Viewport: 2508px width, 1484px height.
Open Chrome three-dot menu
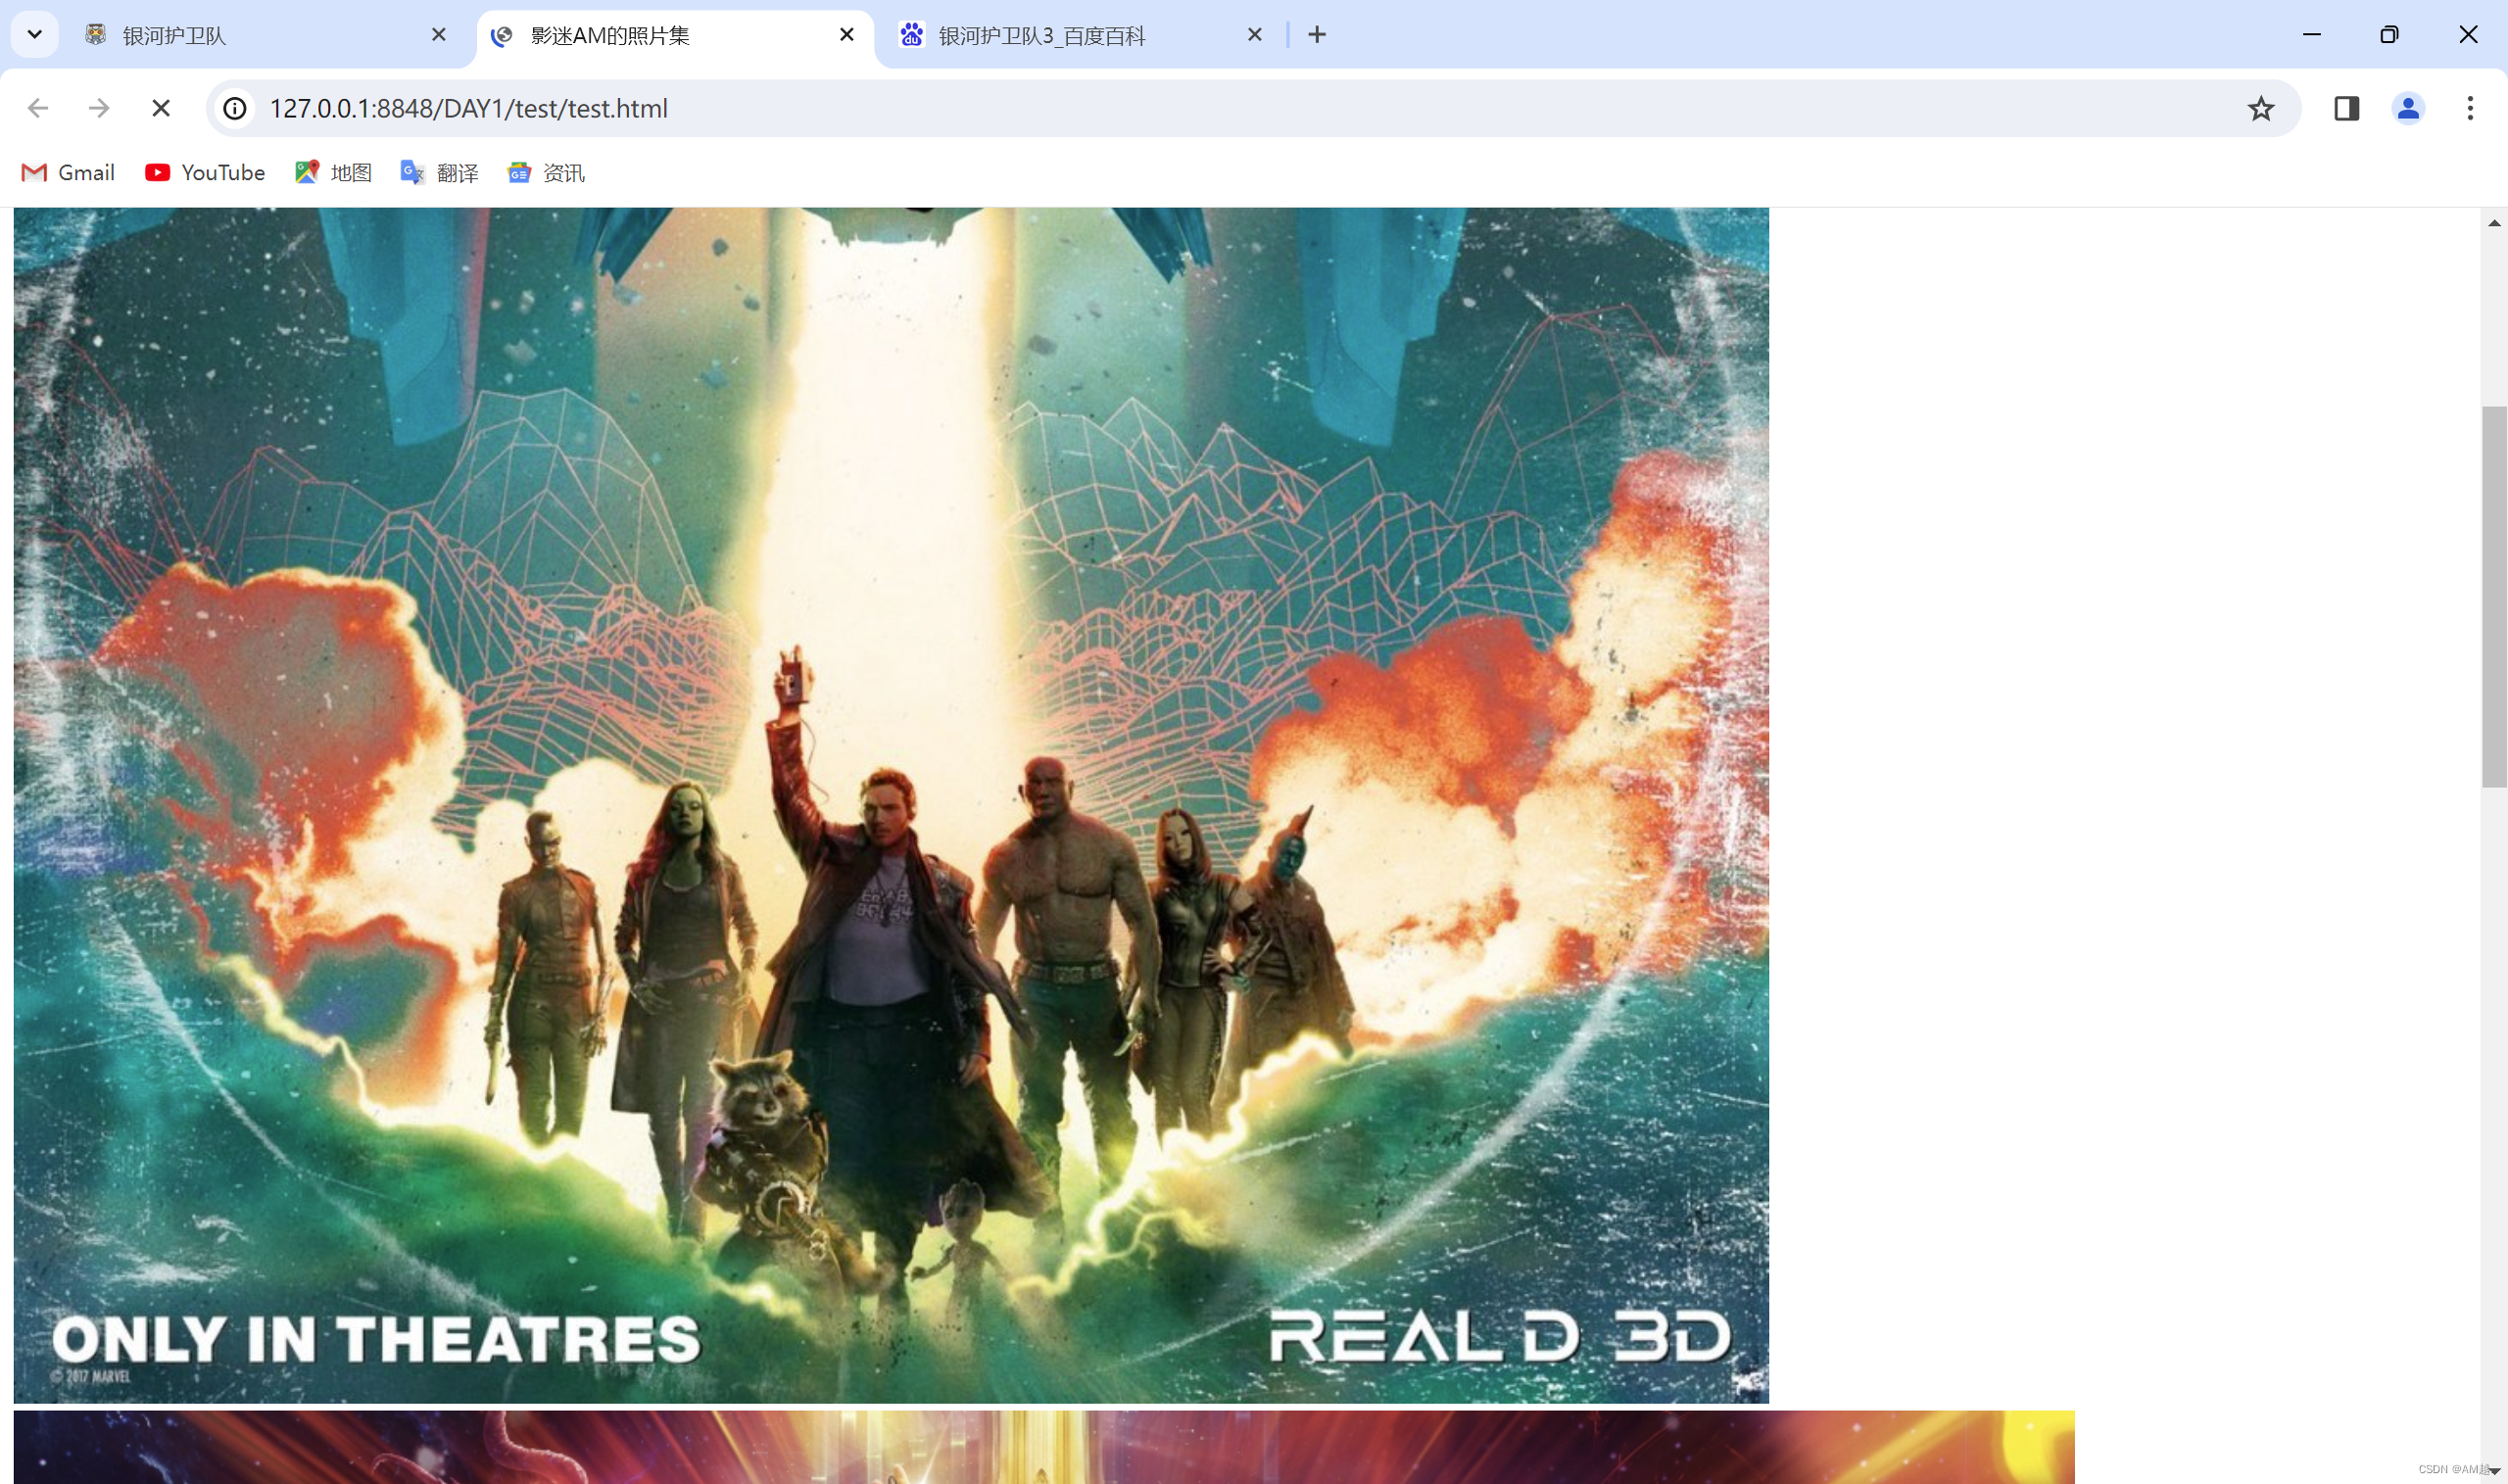(x=2470, y=108)
